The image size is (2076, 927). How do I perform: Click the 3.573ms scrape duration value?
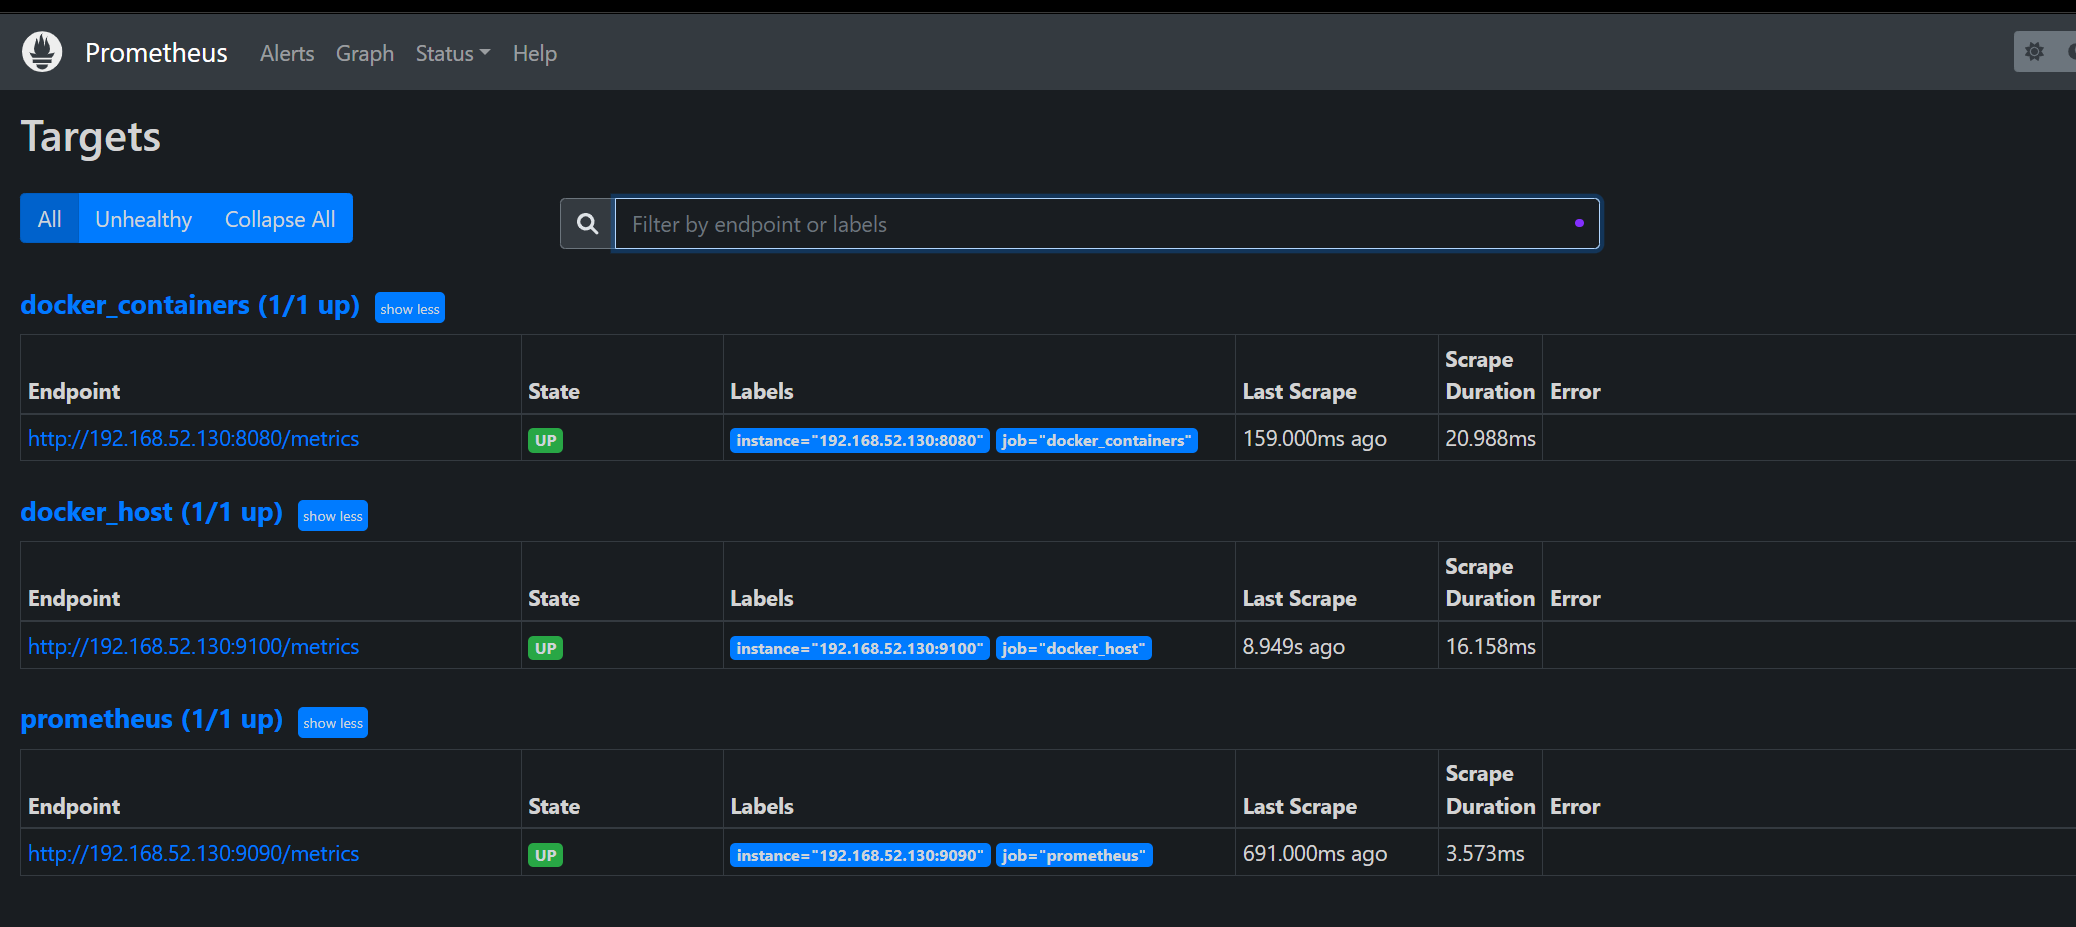(x=1485, y=854)
